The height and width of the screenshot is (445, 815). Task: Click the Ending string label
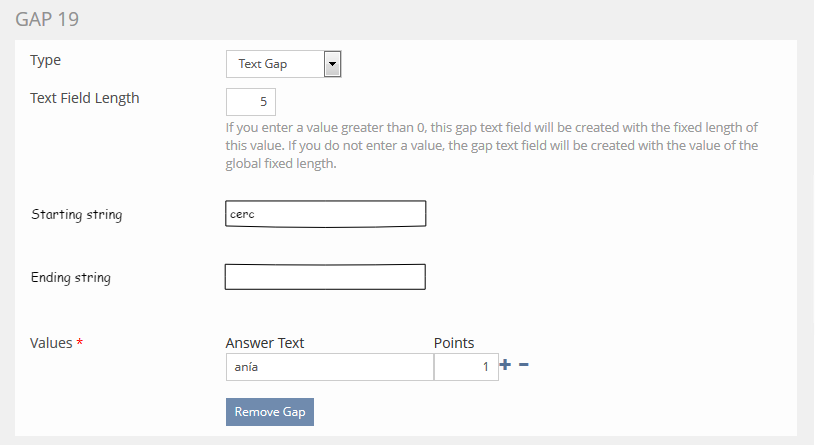(x=71, y=278)
